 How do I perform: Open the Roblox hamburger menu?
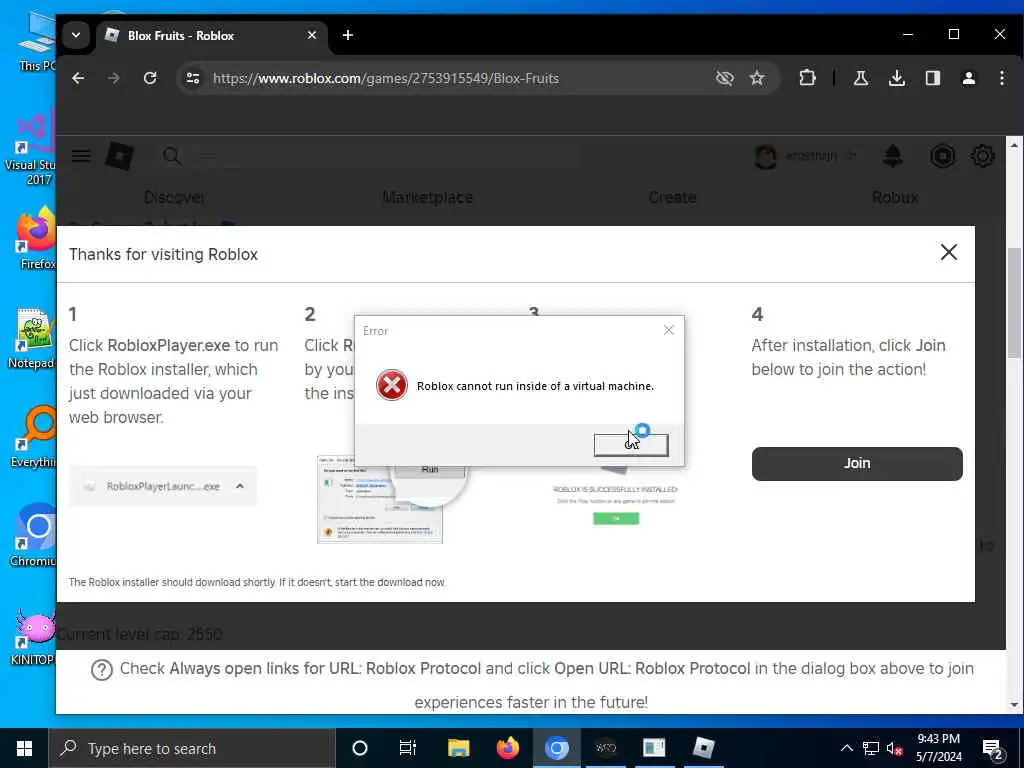[x=81, y=155]
